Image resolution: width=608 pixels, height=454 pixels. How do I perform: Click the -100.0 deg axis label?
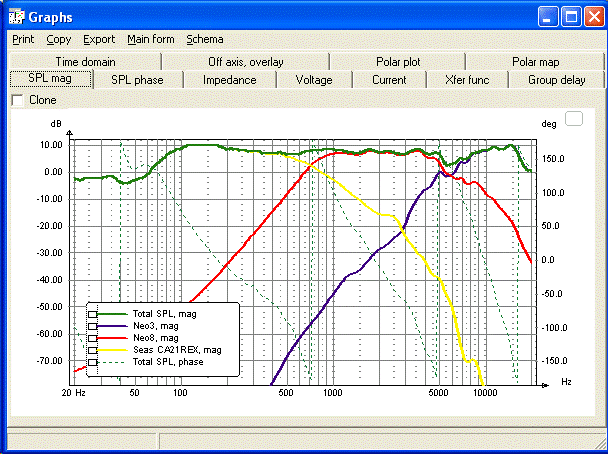[x=554, y=328]
